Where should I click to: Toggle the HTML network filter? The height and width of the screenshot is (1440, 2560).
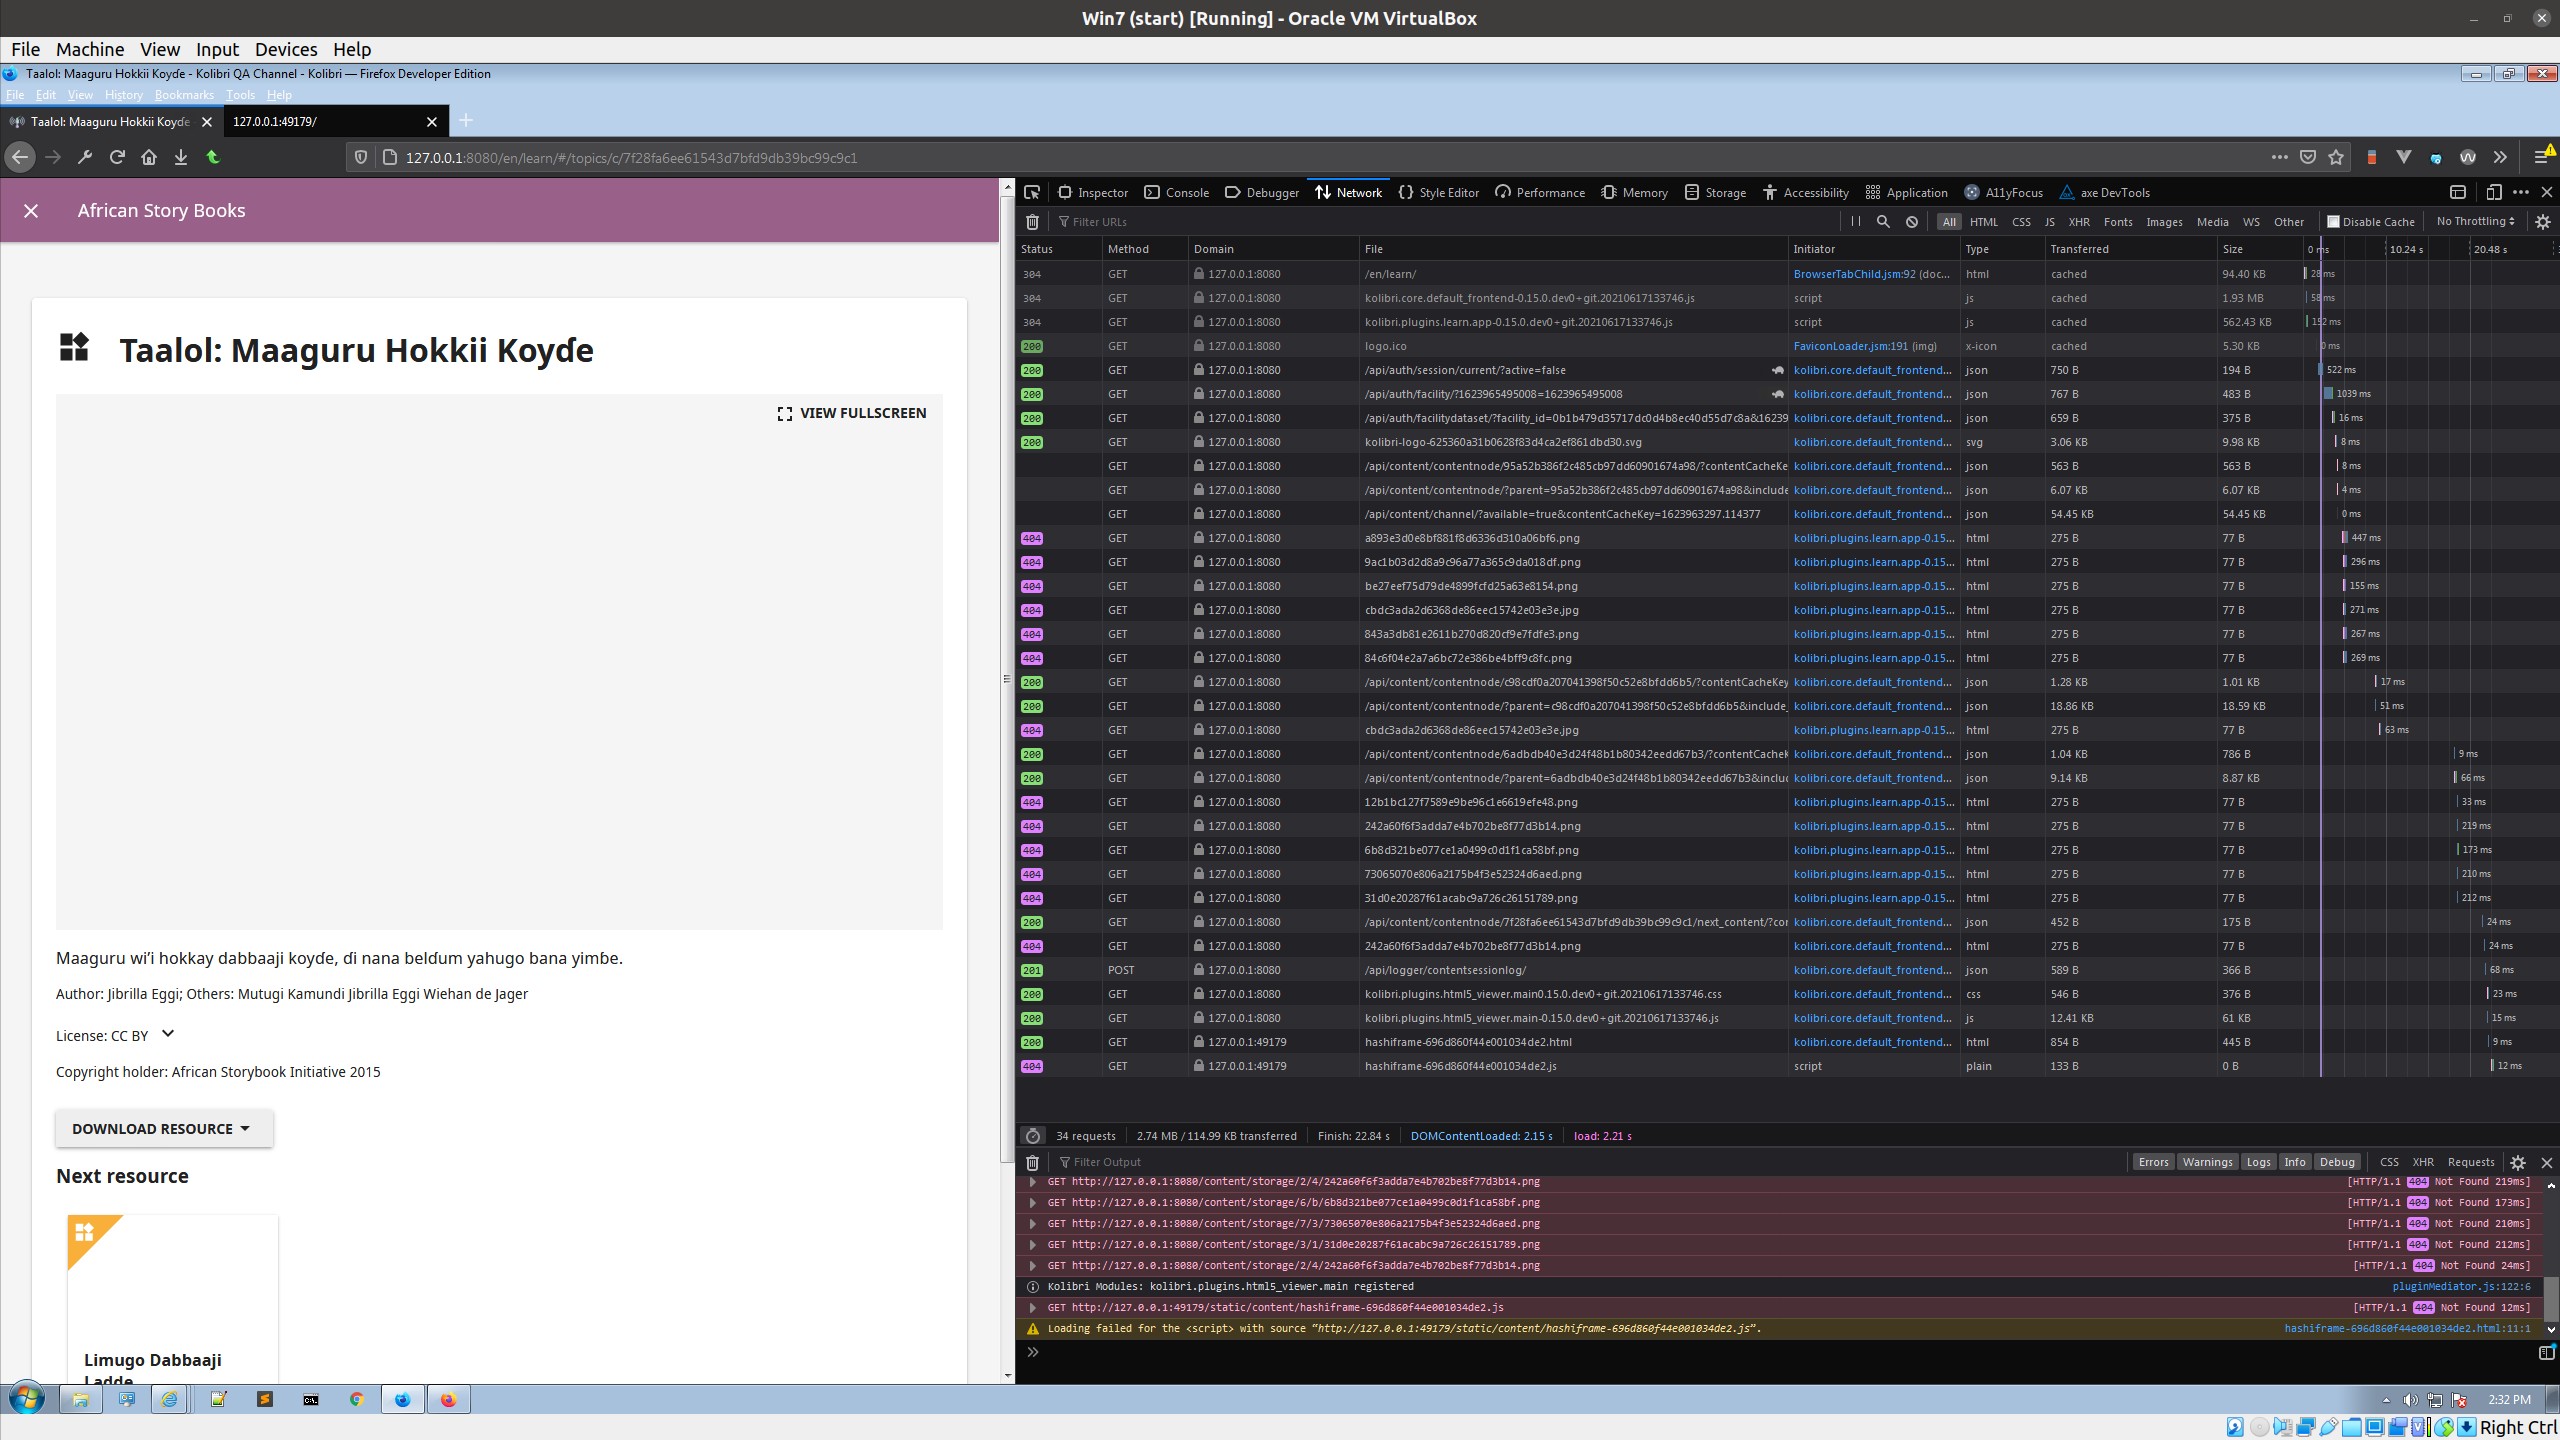click(1983, 222)
